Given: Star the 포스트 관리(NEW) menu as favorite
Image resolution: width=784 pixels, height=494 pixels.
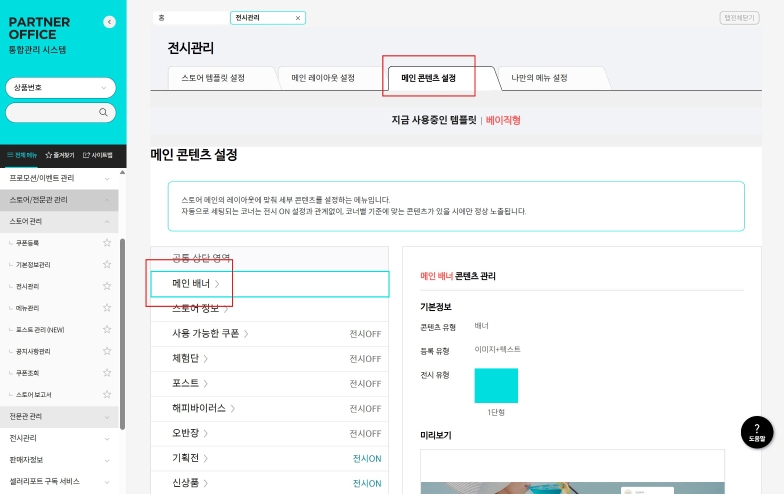Looking at the screenshot, I should [x=107, y=329].
